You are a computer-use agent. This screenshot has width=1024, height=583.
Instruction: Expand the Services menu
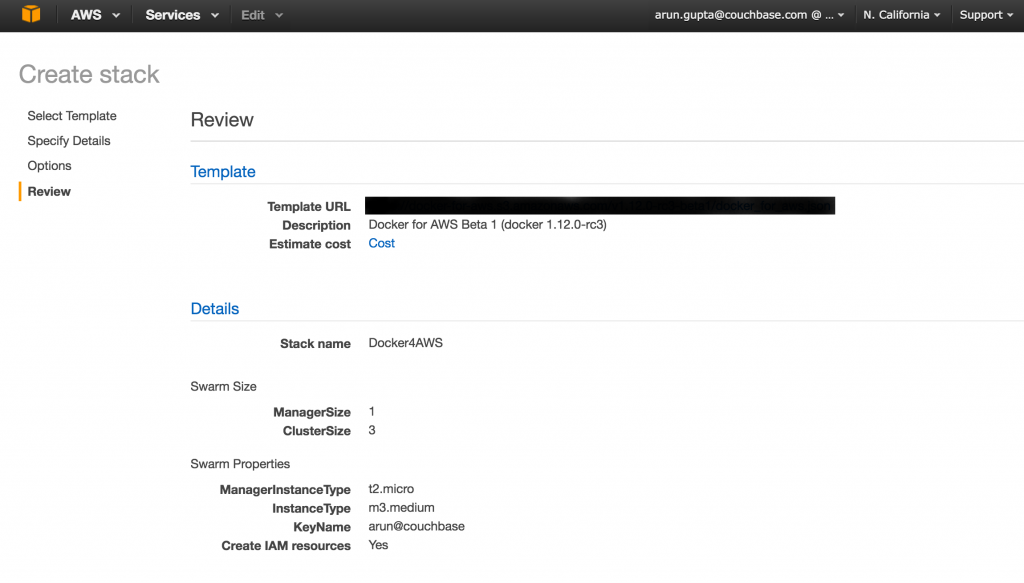(182, 15)
